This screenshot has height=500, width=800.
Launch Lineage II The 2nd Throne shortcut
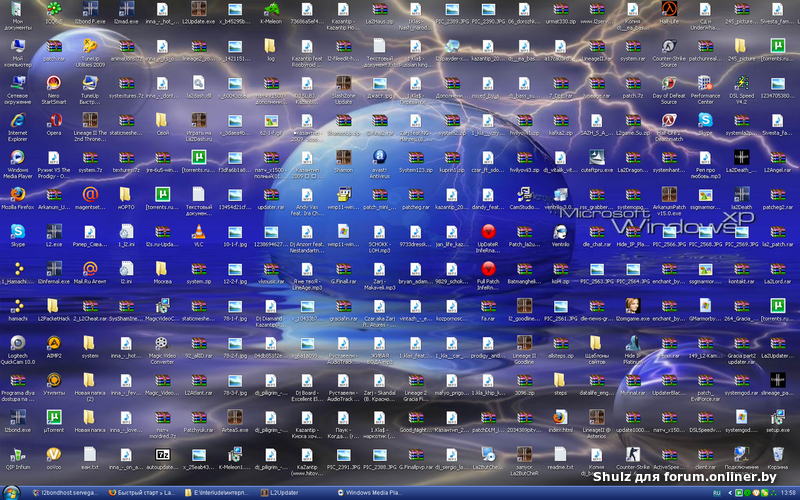90,120
